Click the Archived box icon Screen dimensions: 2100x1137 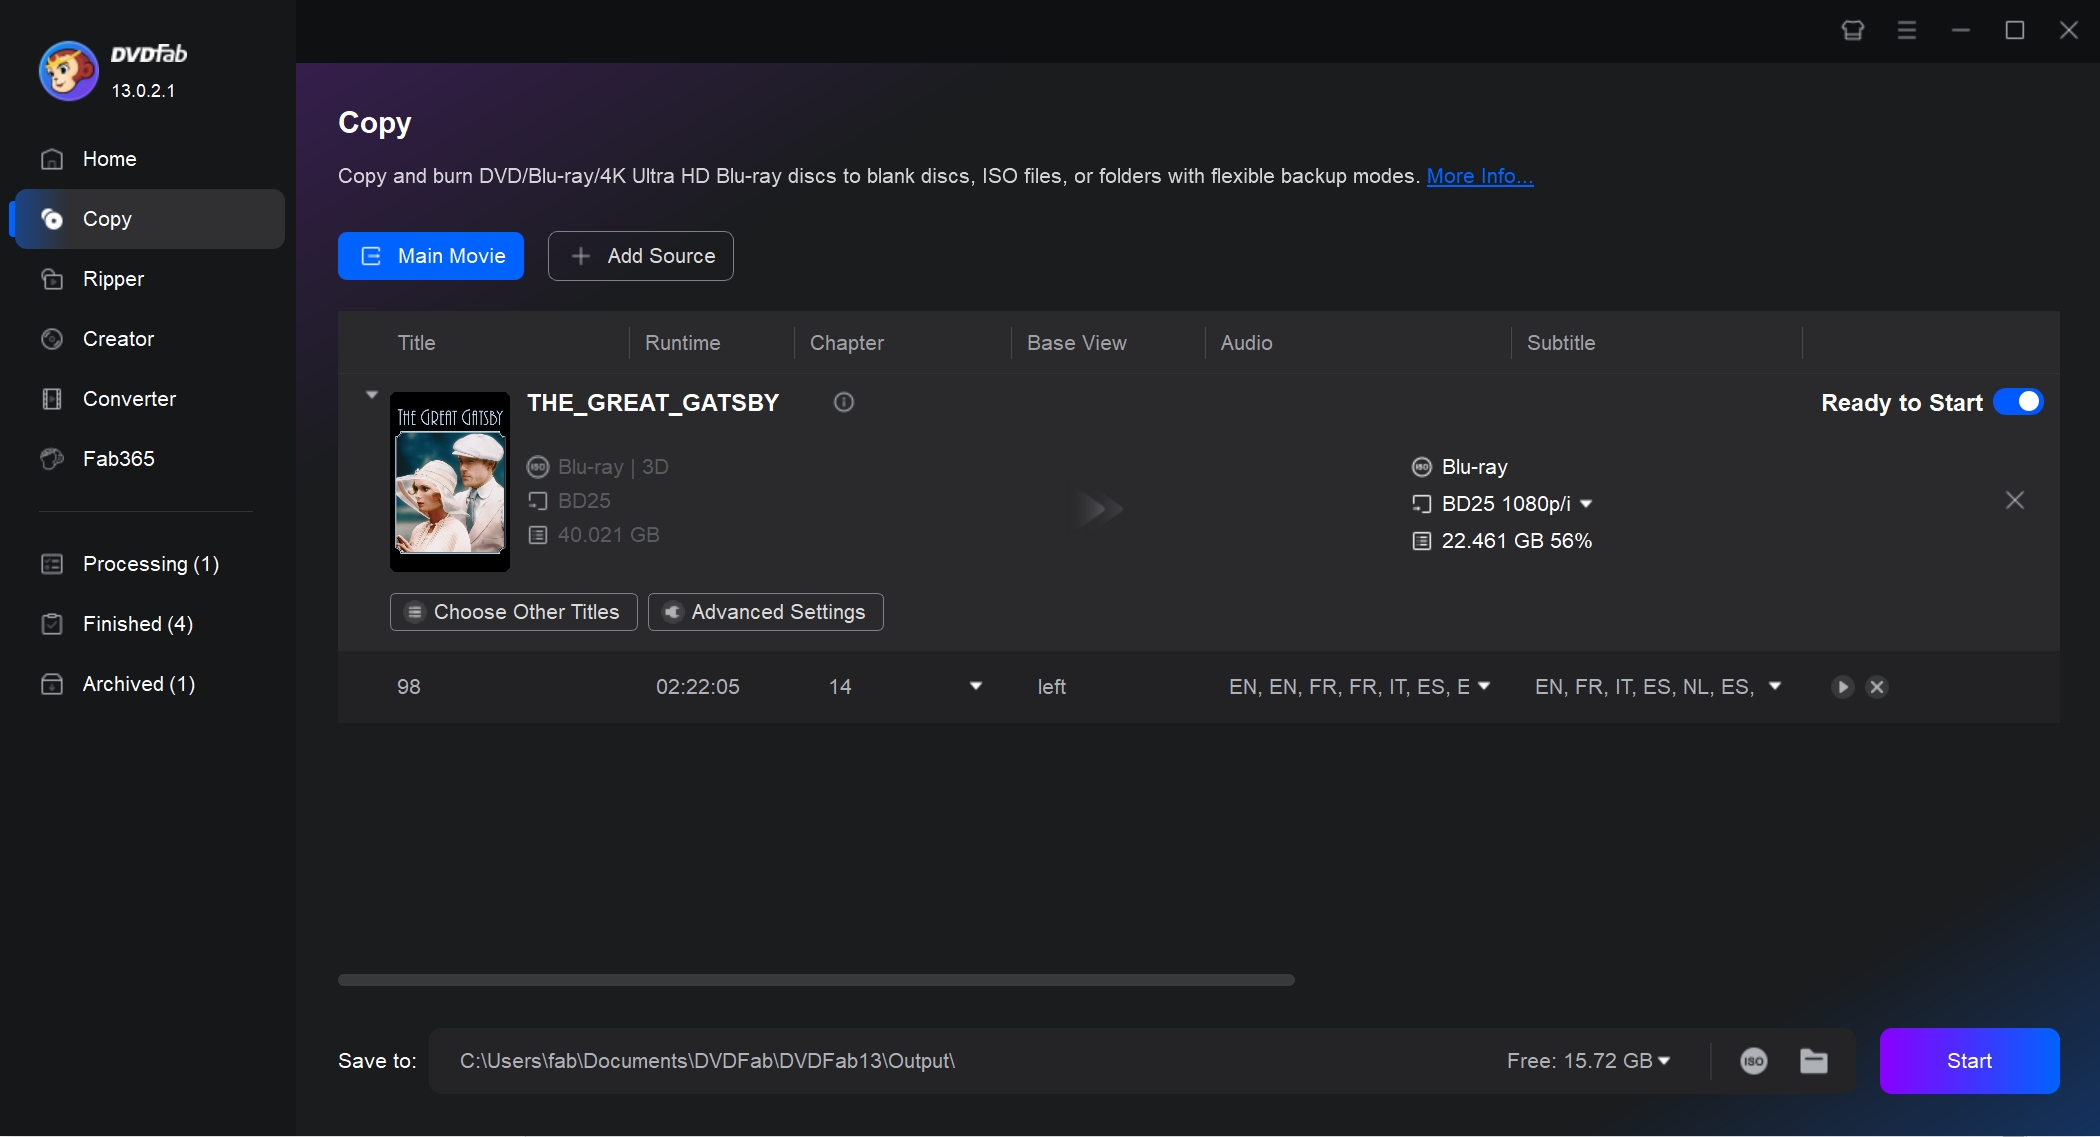[52, 684]
